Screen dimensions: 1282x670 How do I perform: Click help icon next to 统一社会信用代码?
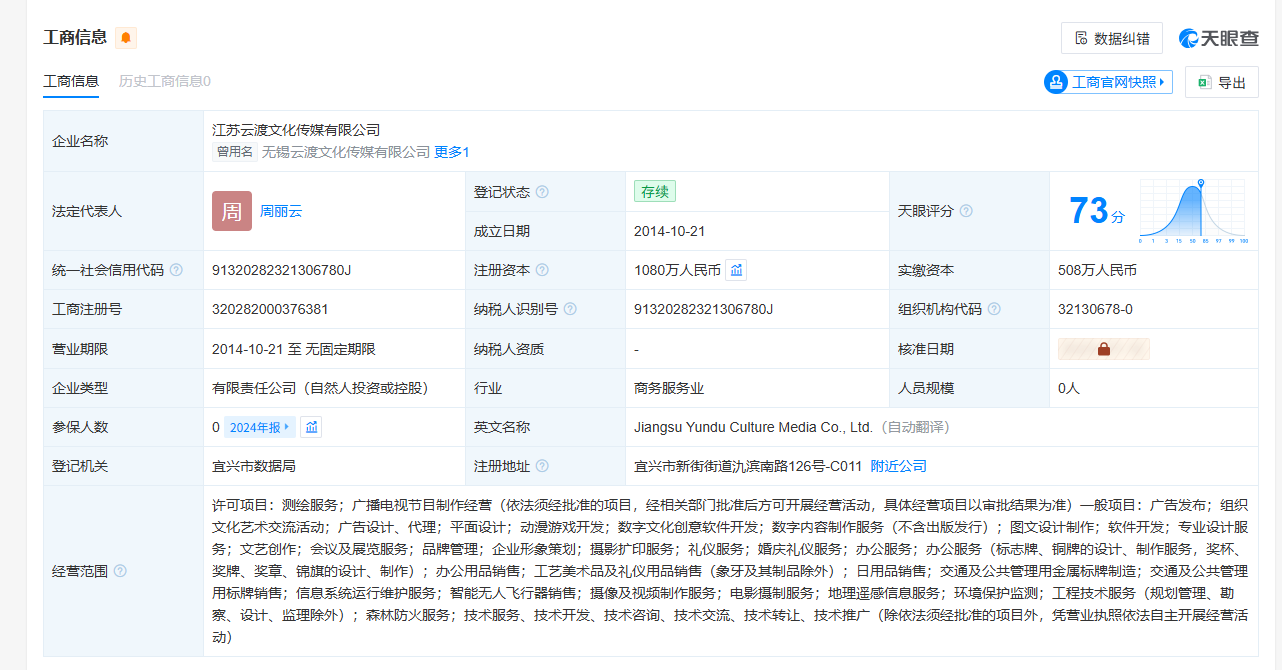pos(176,270)
